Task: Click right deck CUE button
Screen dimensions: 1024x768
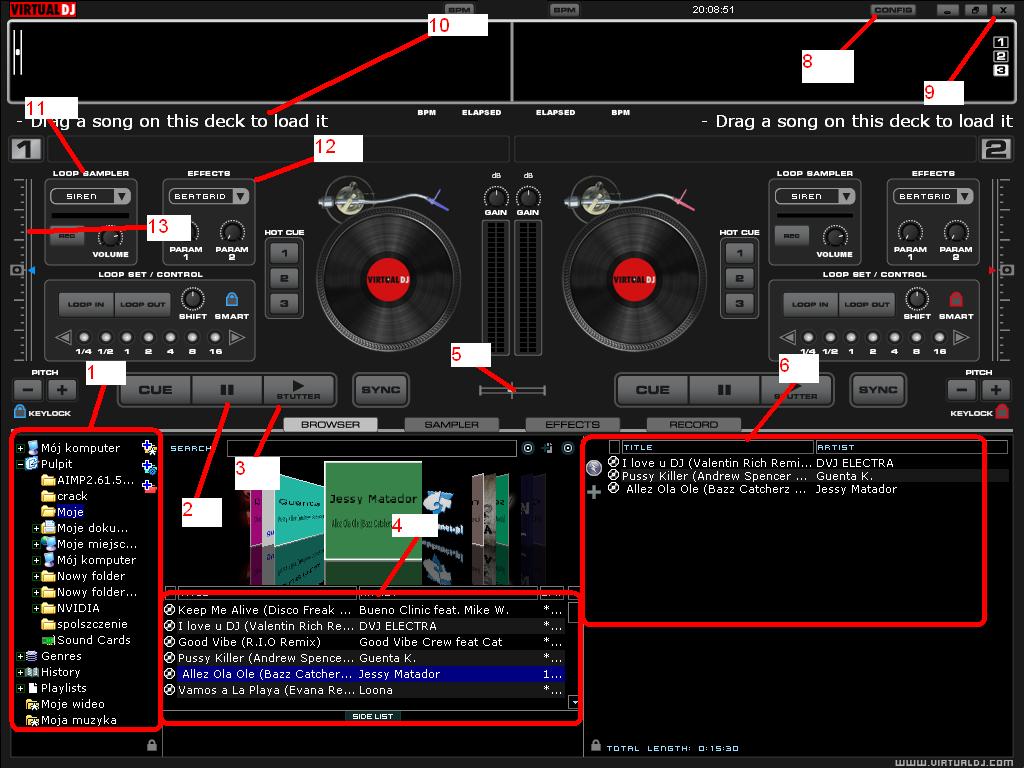Action: click(652, 390)
